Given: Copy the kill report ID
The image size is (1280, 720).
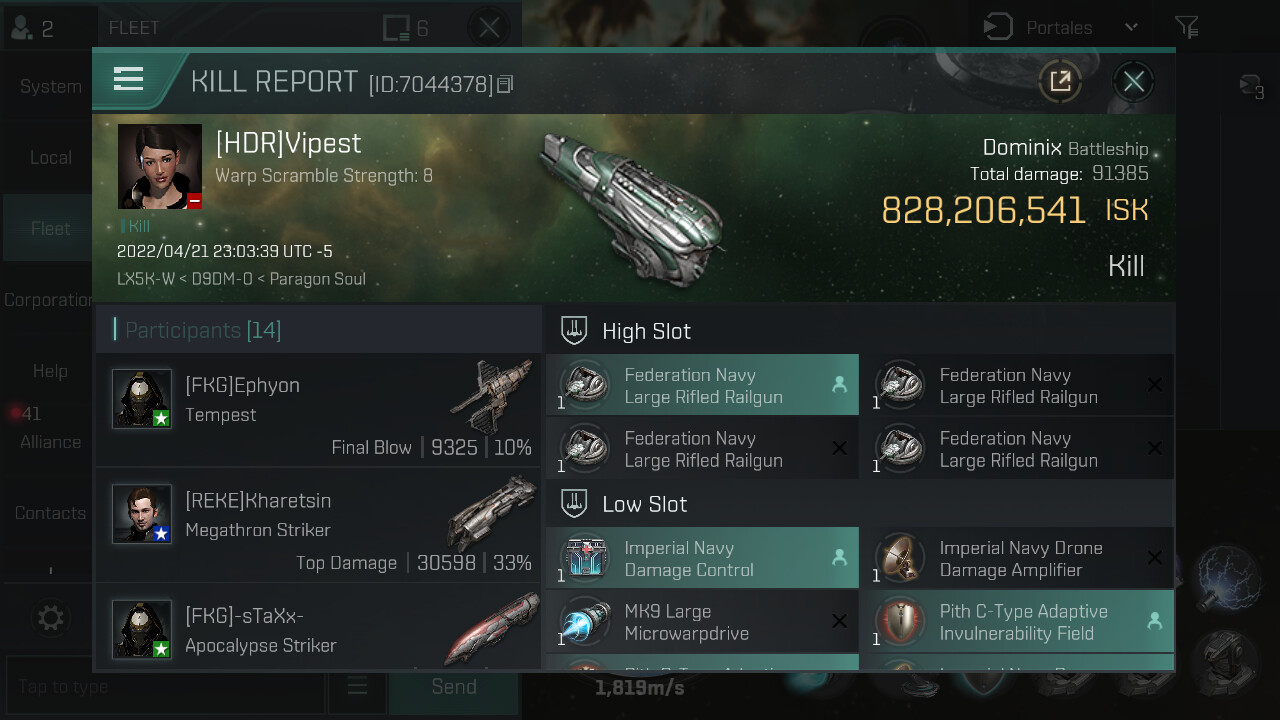Looking at the screenshot, I should pos(505,85).
